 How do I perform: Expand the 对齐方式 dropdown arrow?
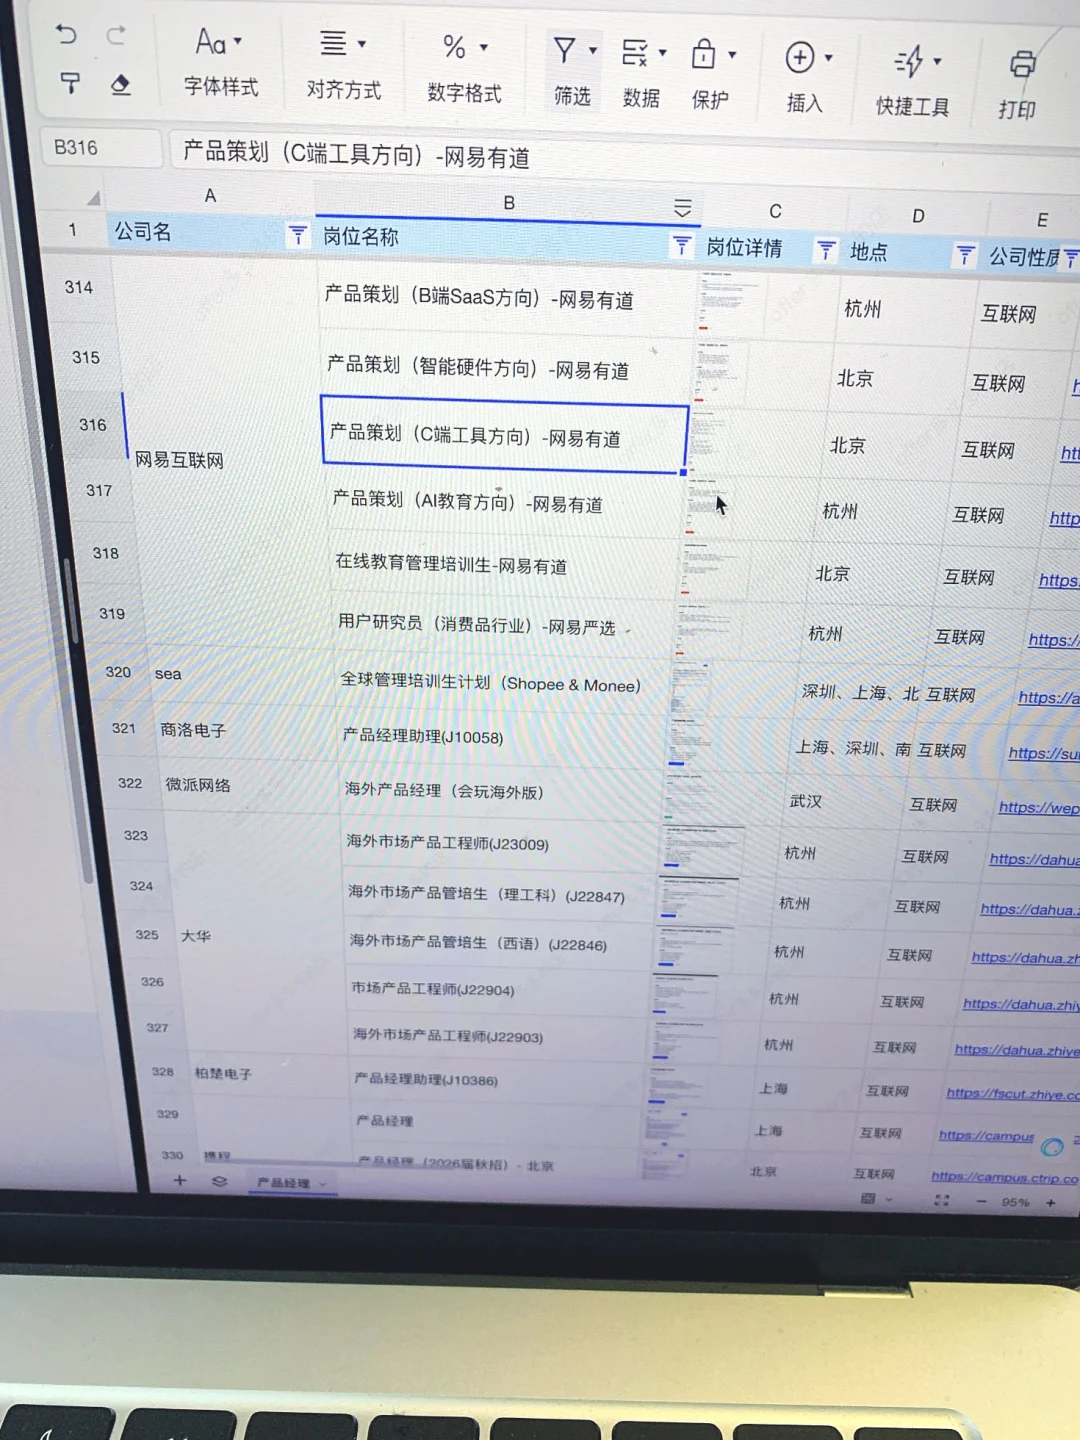click(362, 44)
